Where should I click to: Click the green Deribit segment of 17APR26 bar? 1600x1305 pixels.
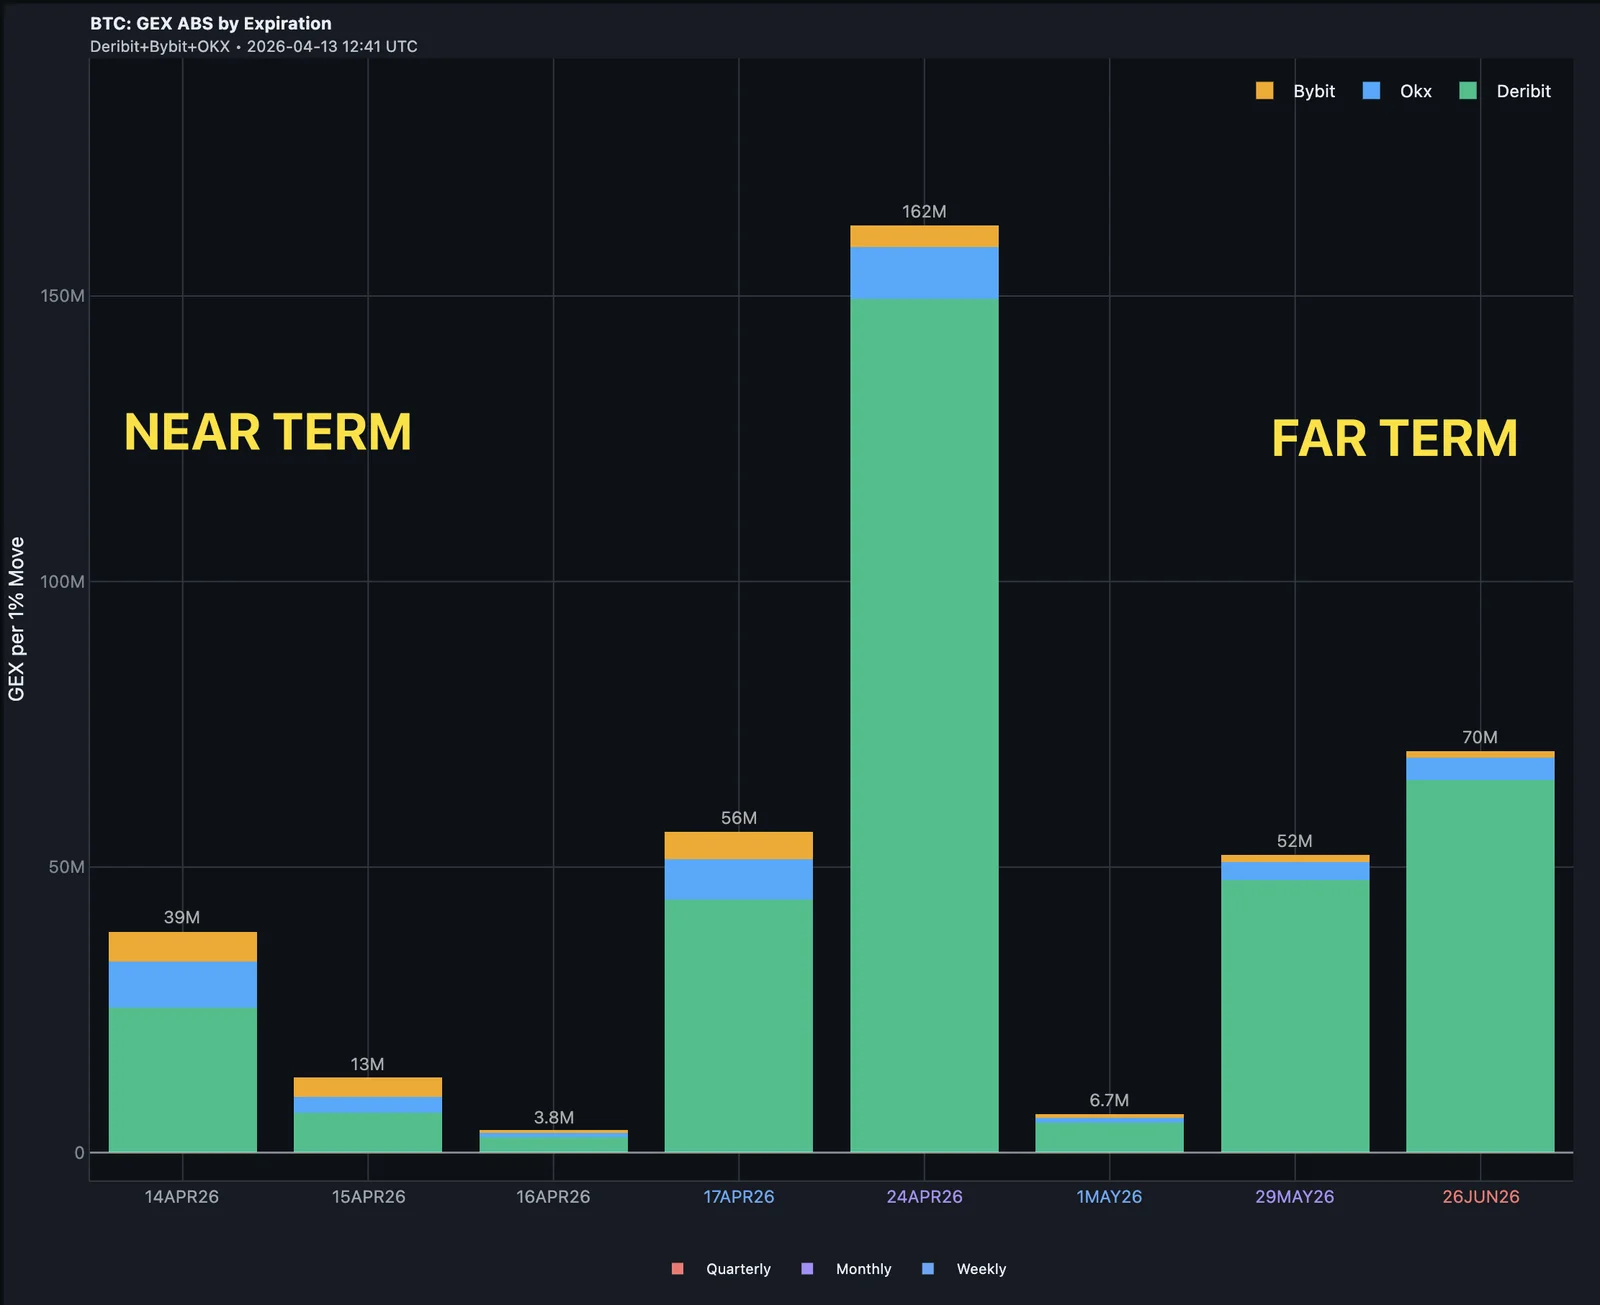pyautogui.click(x=738, y=1020)
